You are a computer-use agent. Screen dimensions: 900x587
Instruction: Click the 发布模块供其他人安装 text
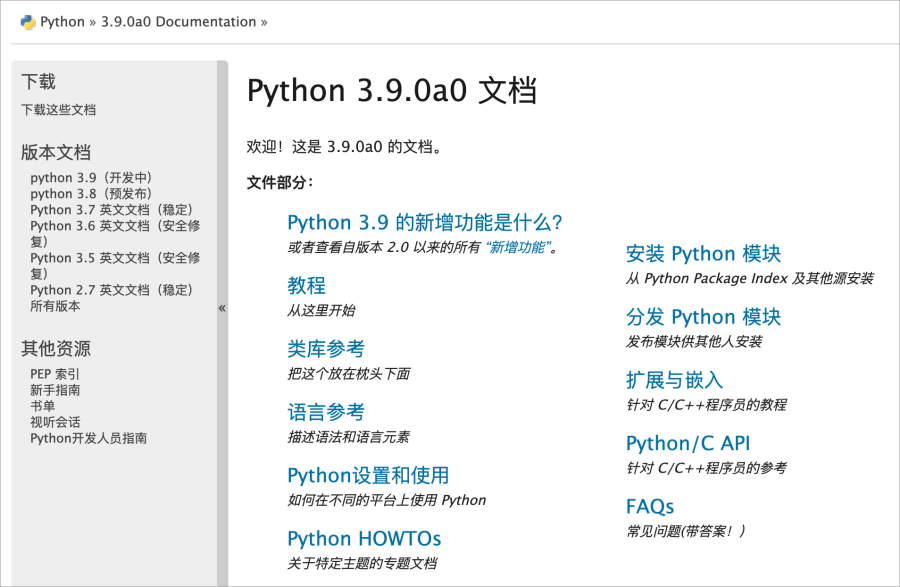[x=694, y=342]
